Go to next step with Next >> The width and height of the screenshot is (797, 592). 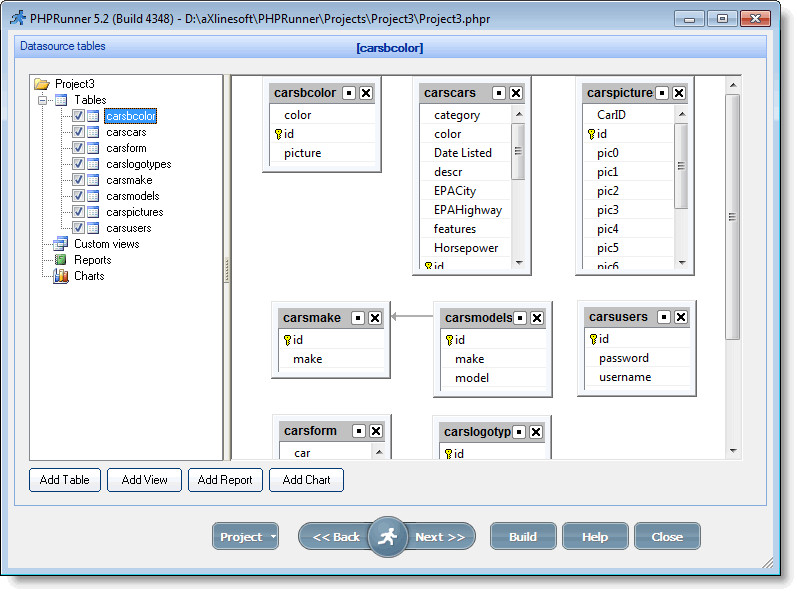click(x=440, y=537)
